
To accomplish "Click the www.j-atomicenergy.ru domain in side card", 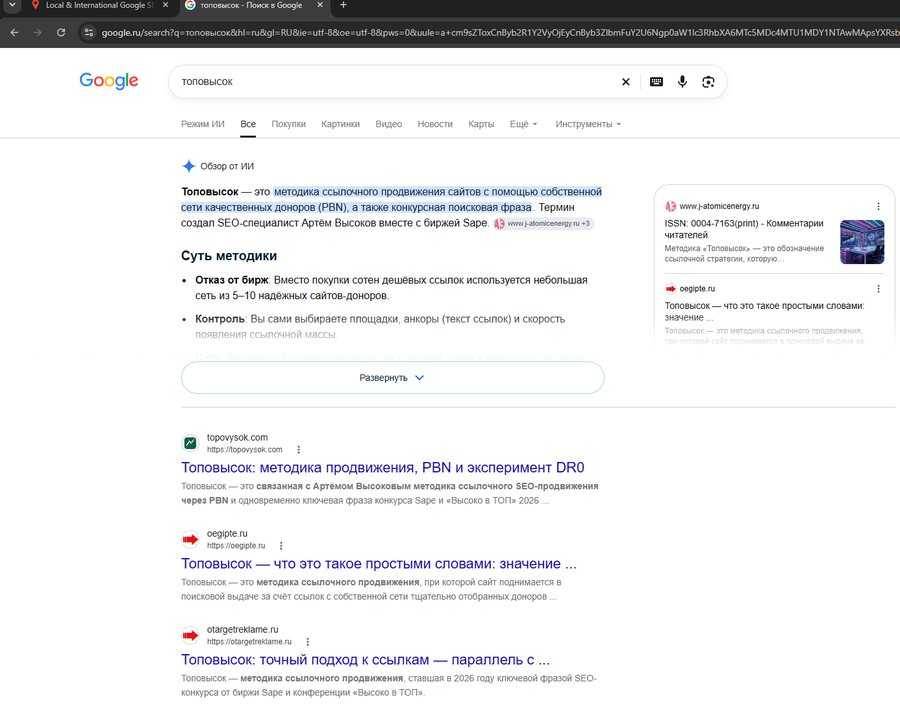I will (x=719, y=206).
